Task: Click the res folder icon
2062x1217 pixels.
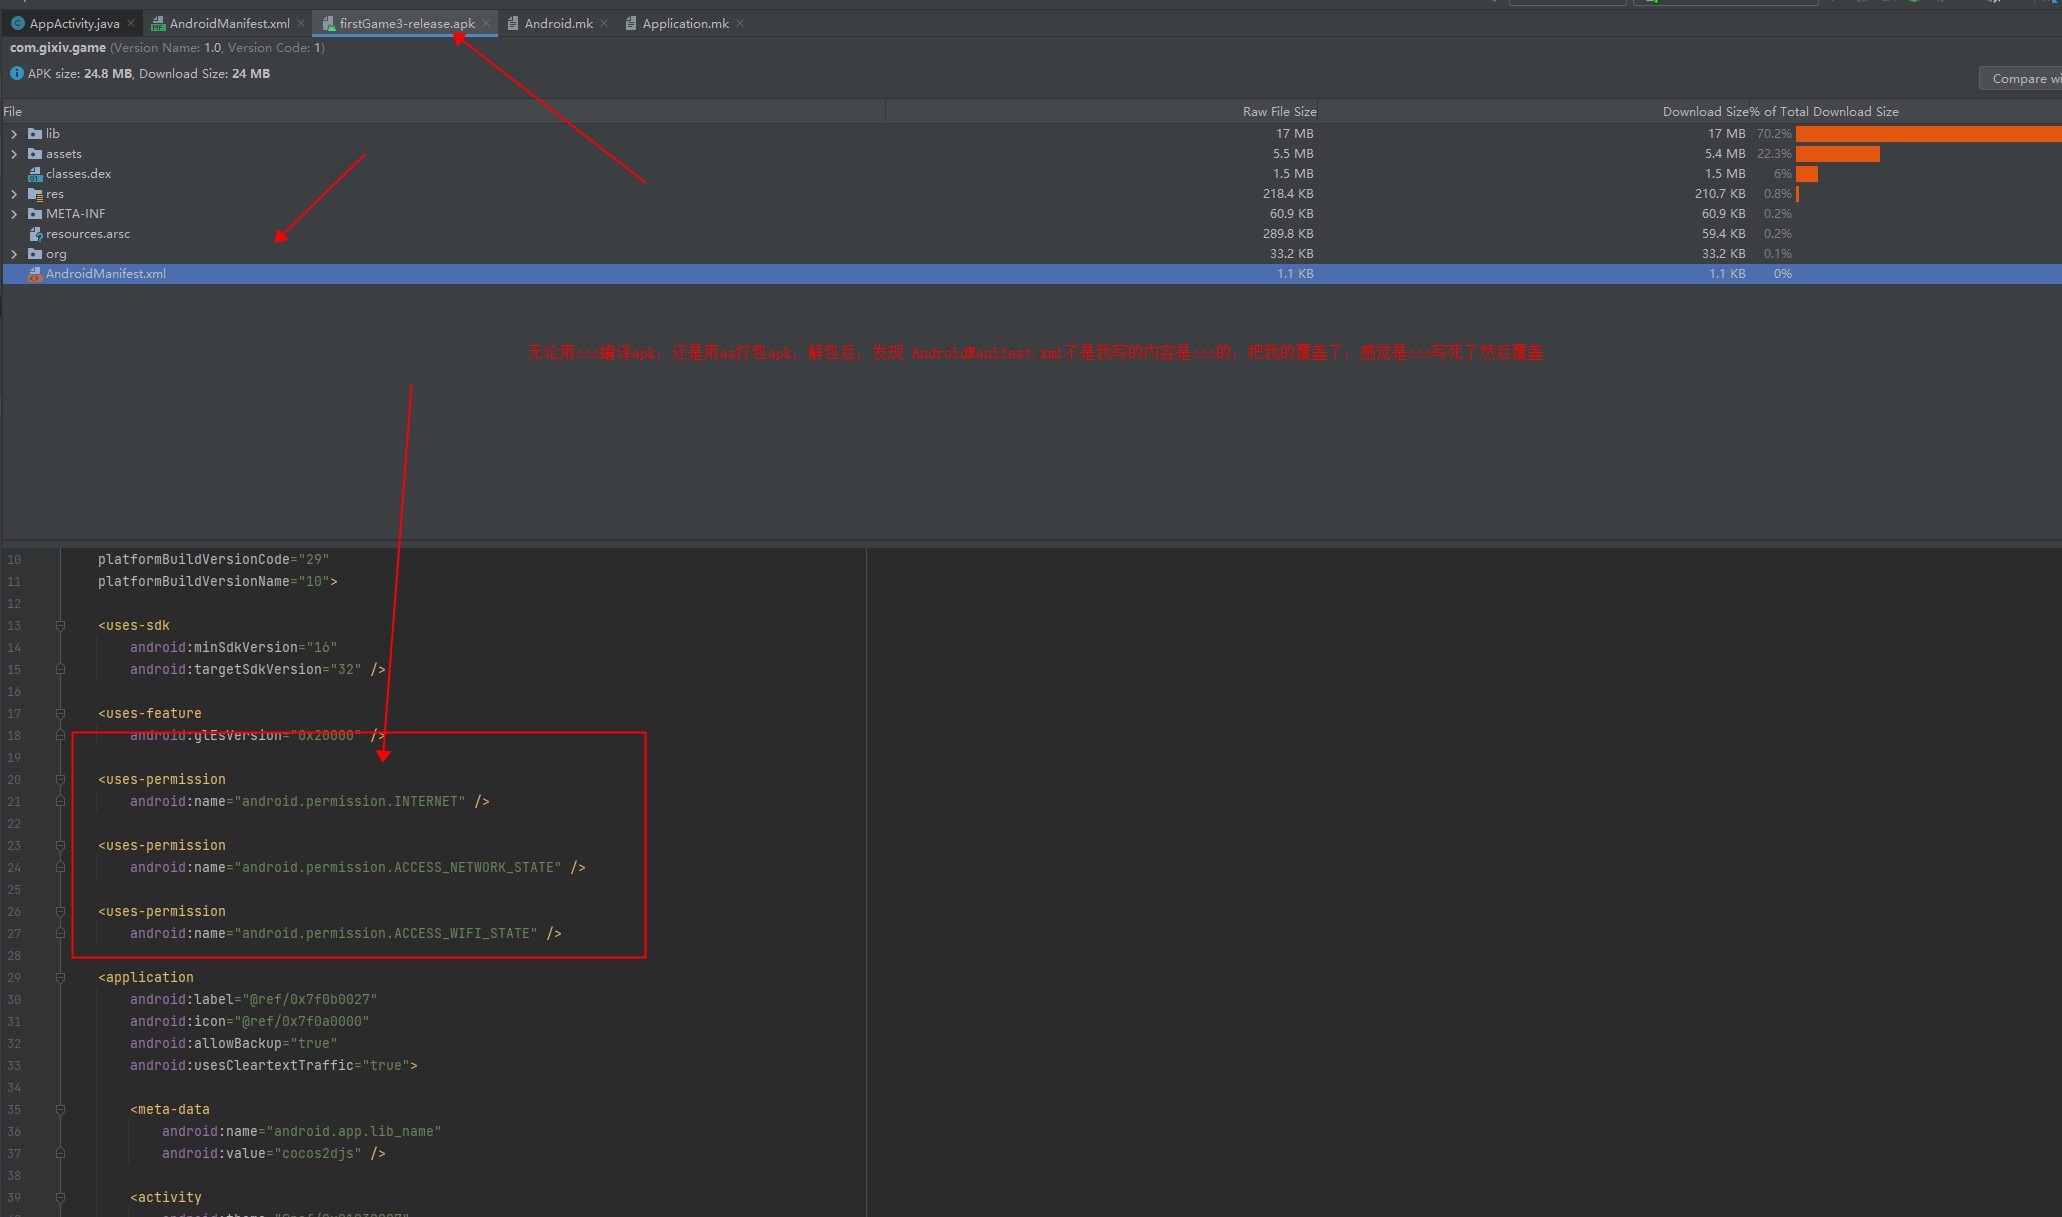Action: 35,194
